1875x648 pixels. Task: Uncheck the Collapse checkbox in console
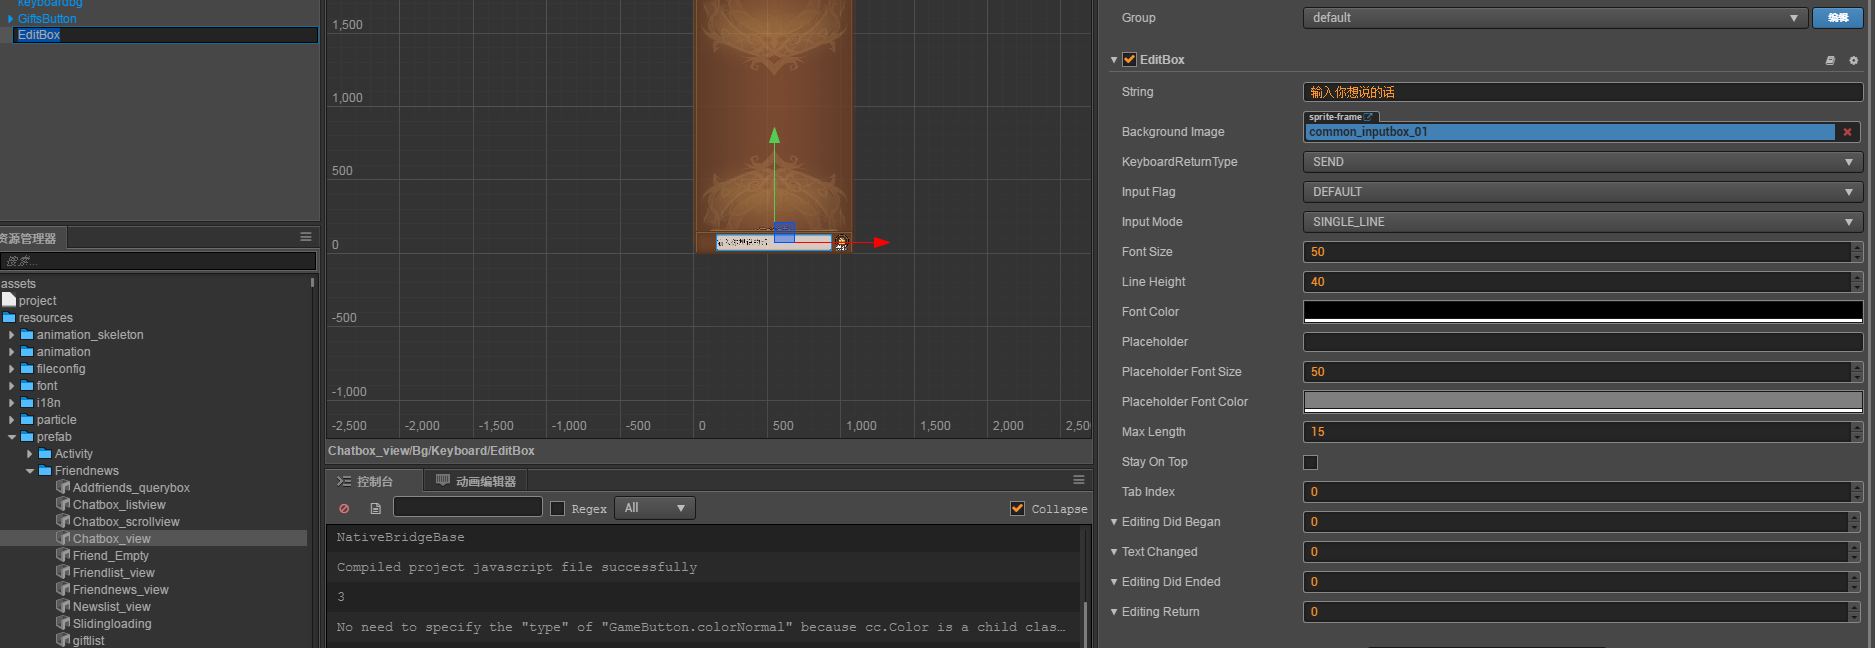coord(1017,508)
